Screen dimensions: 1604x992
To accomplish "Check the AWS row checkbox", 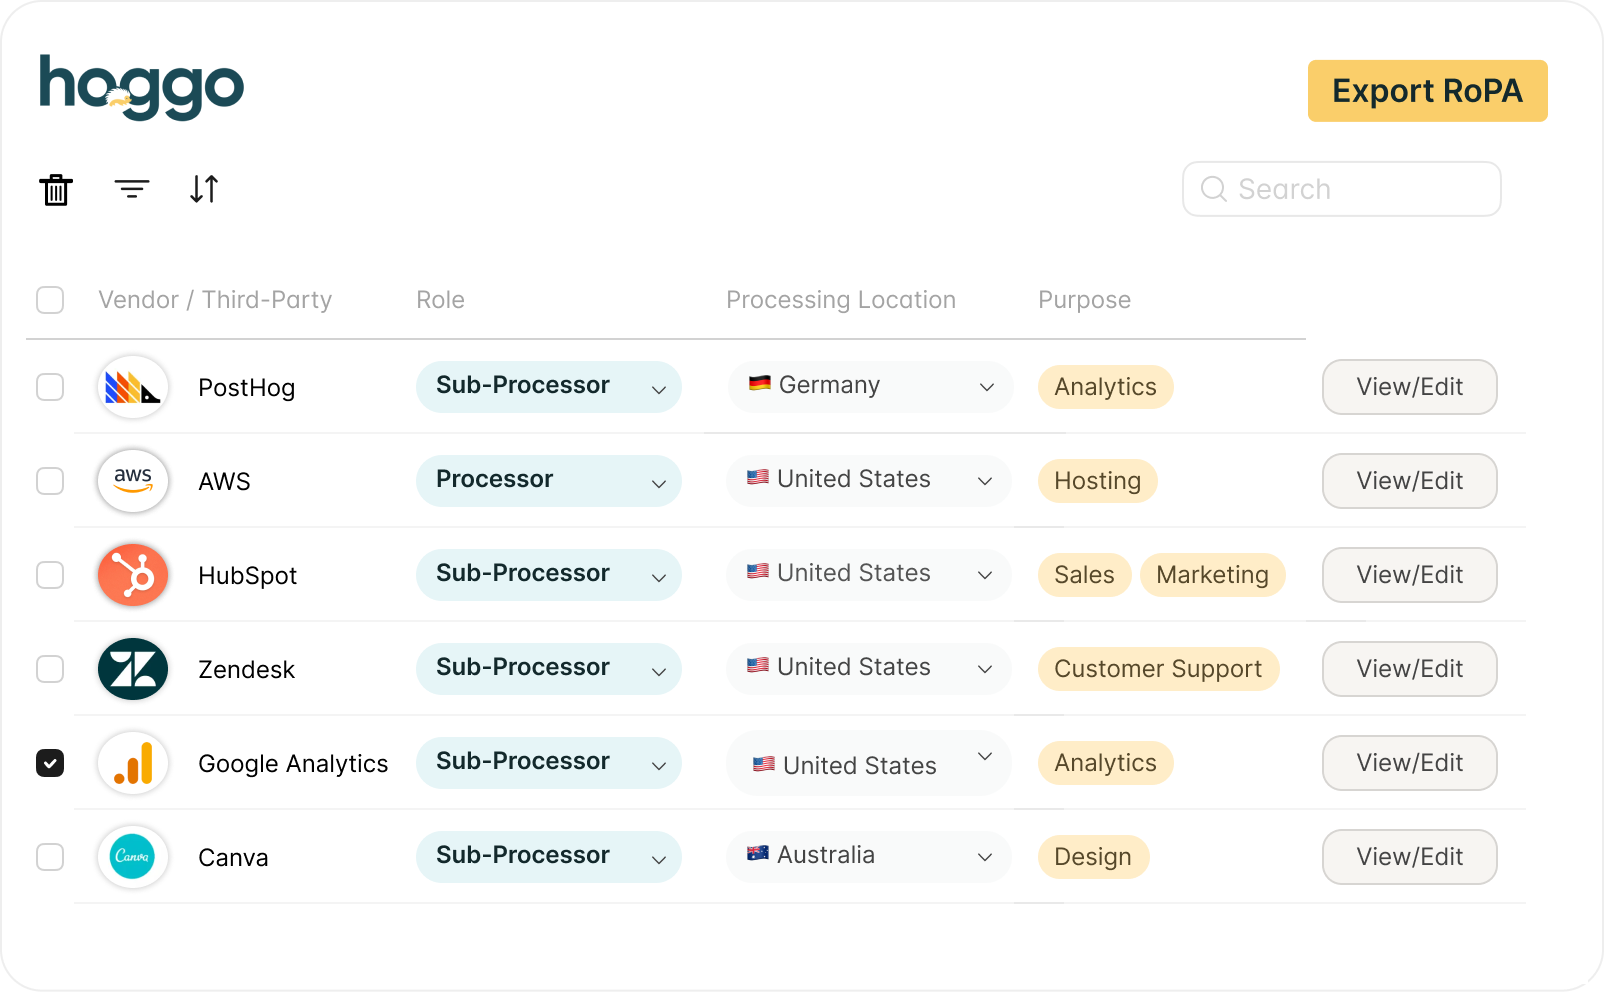I will click(50, 481).
